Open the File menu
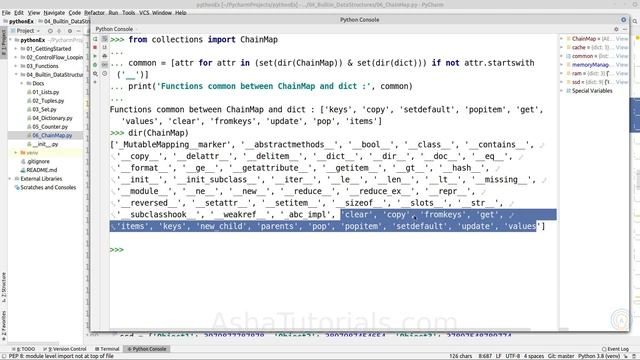Image resolution: width=640 pixels, height=360 pixels. pos(6,13)
